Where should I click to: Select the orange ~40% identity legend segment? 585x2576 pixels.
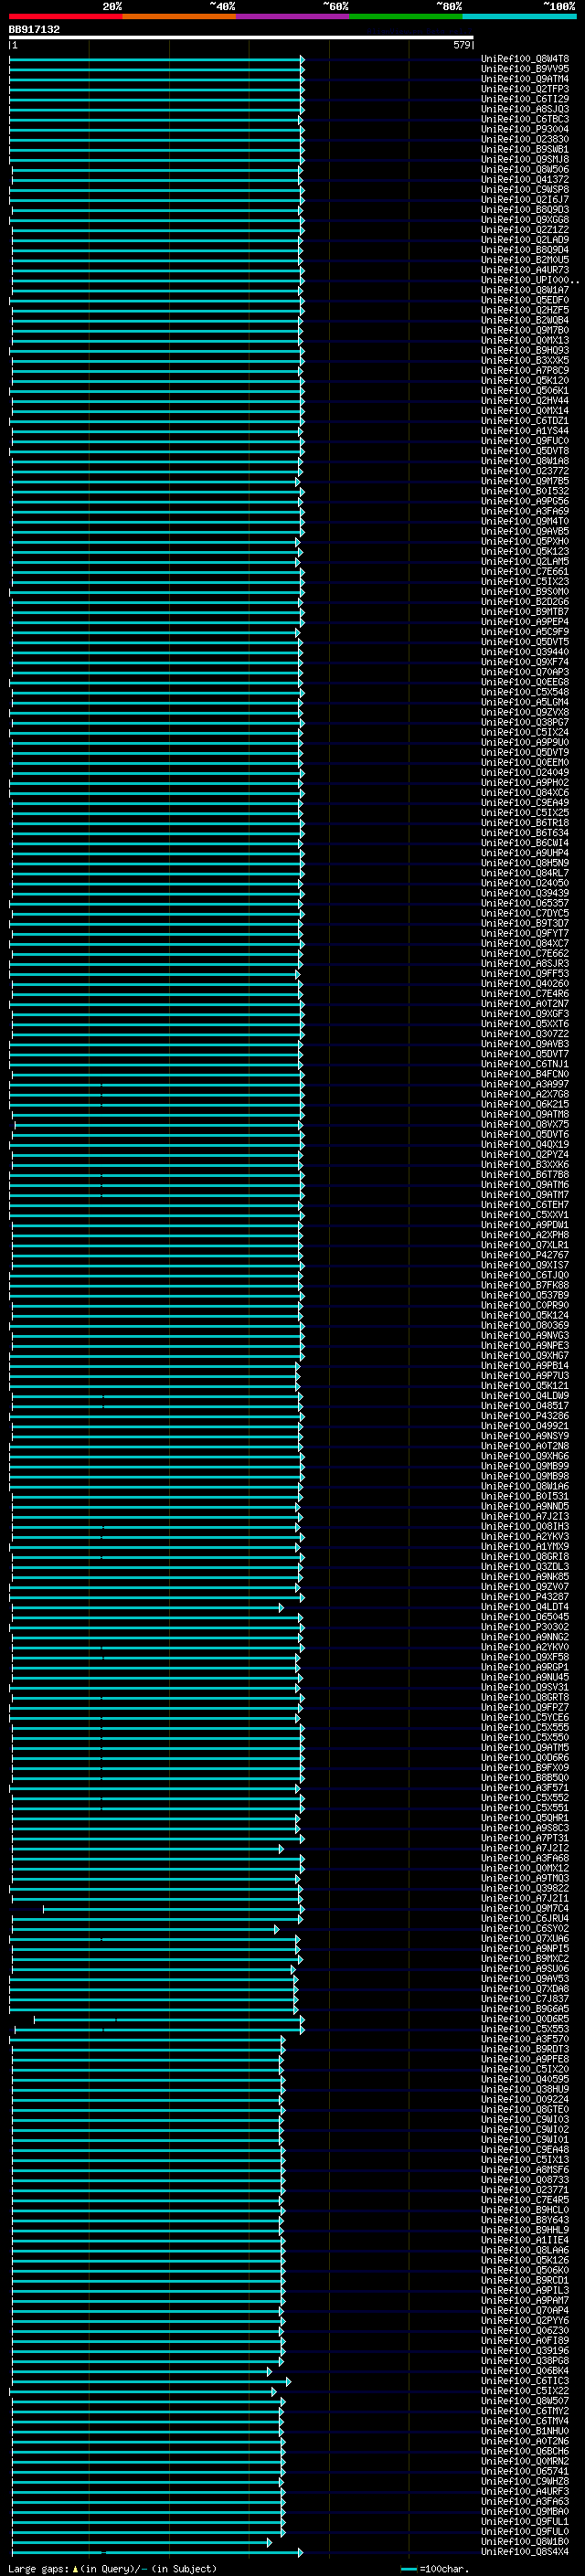point(179,16)
